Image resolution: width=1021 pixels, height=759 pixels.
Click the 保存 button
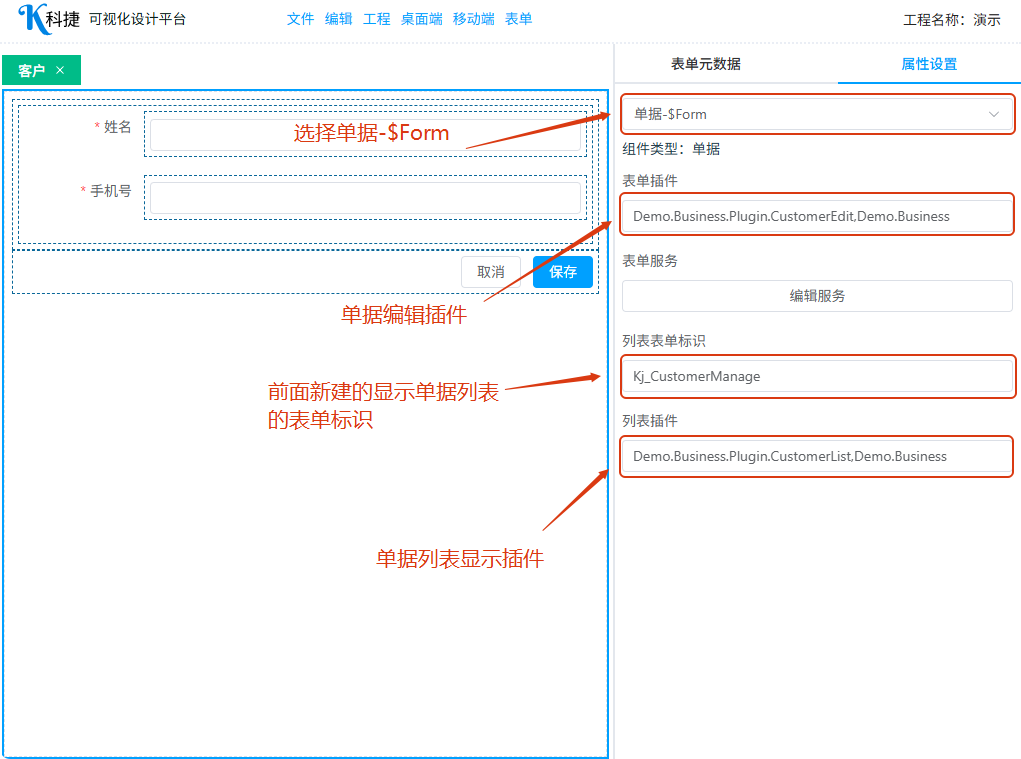[562, 272]
